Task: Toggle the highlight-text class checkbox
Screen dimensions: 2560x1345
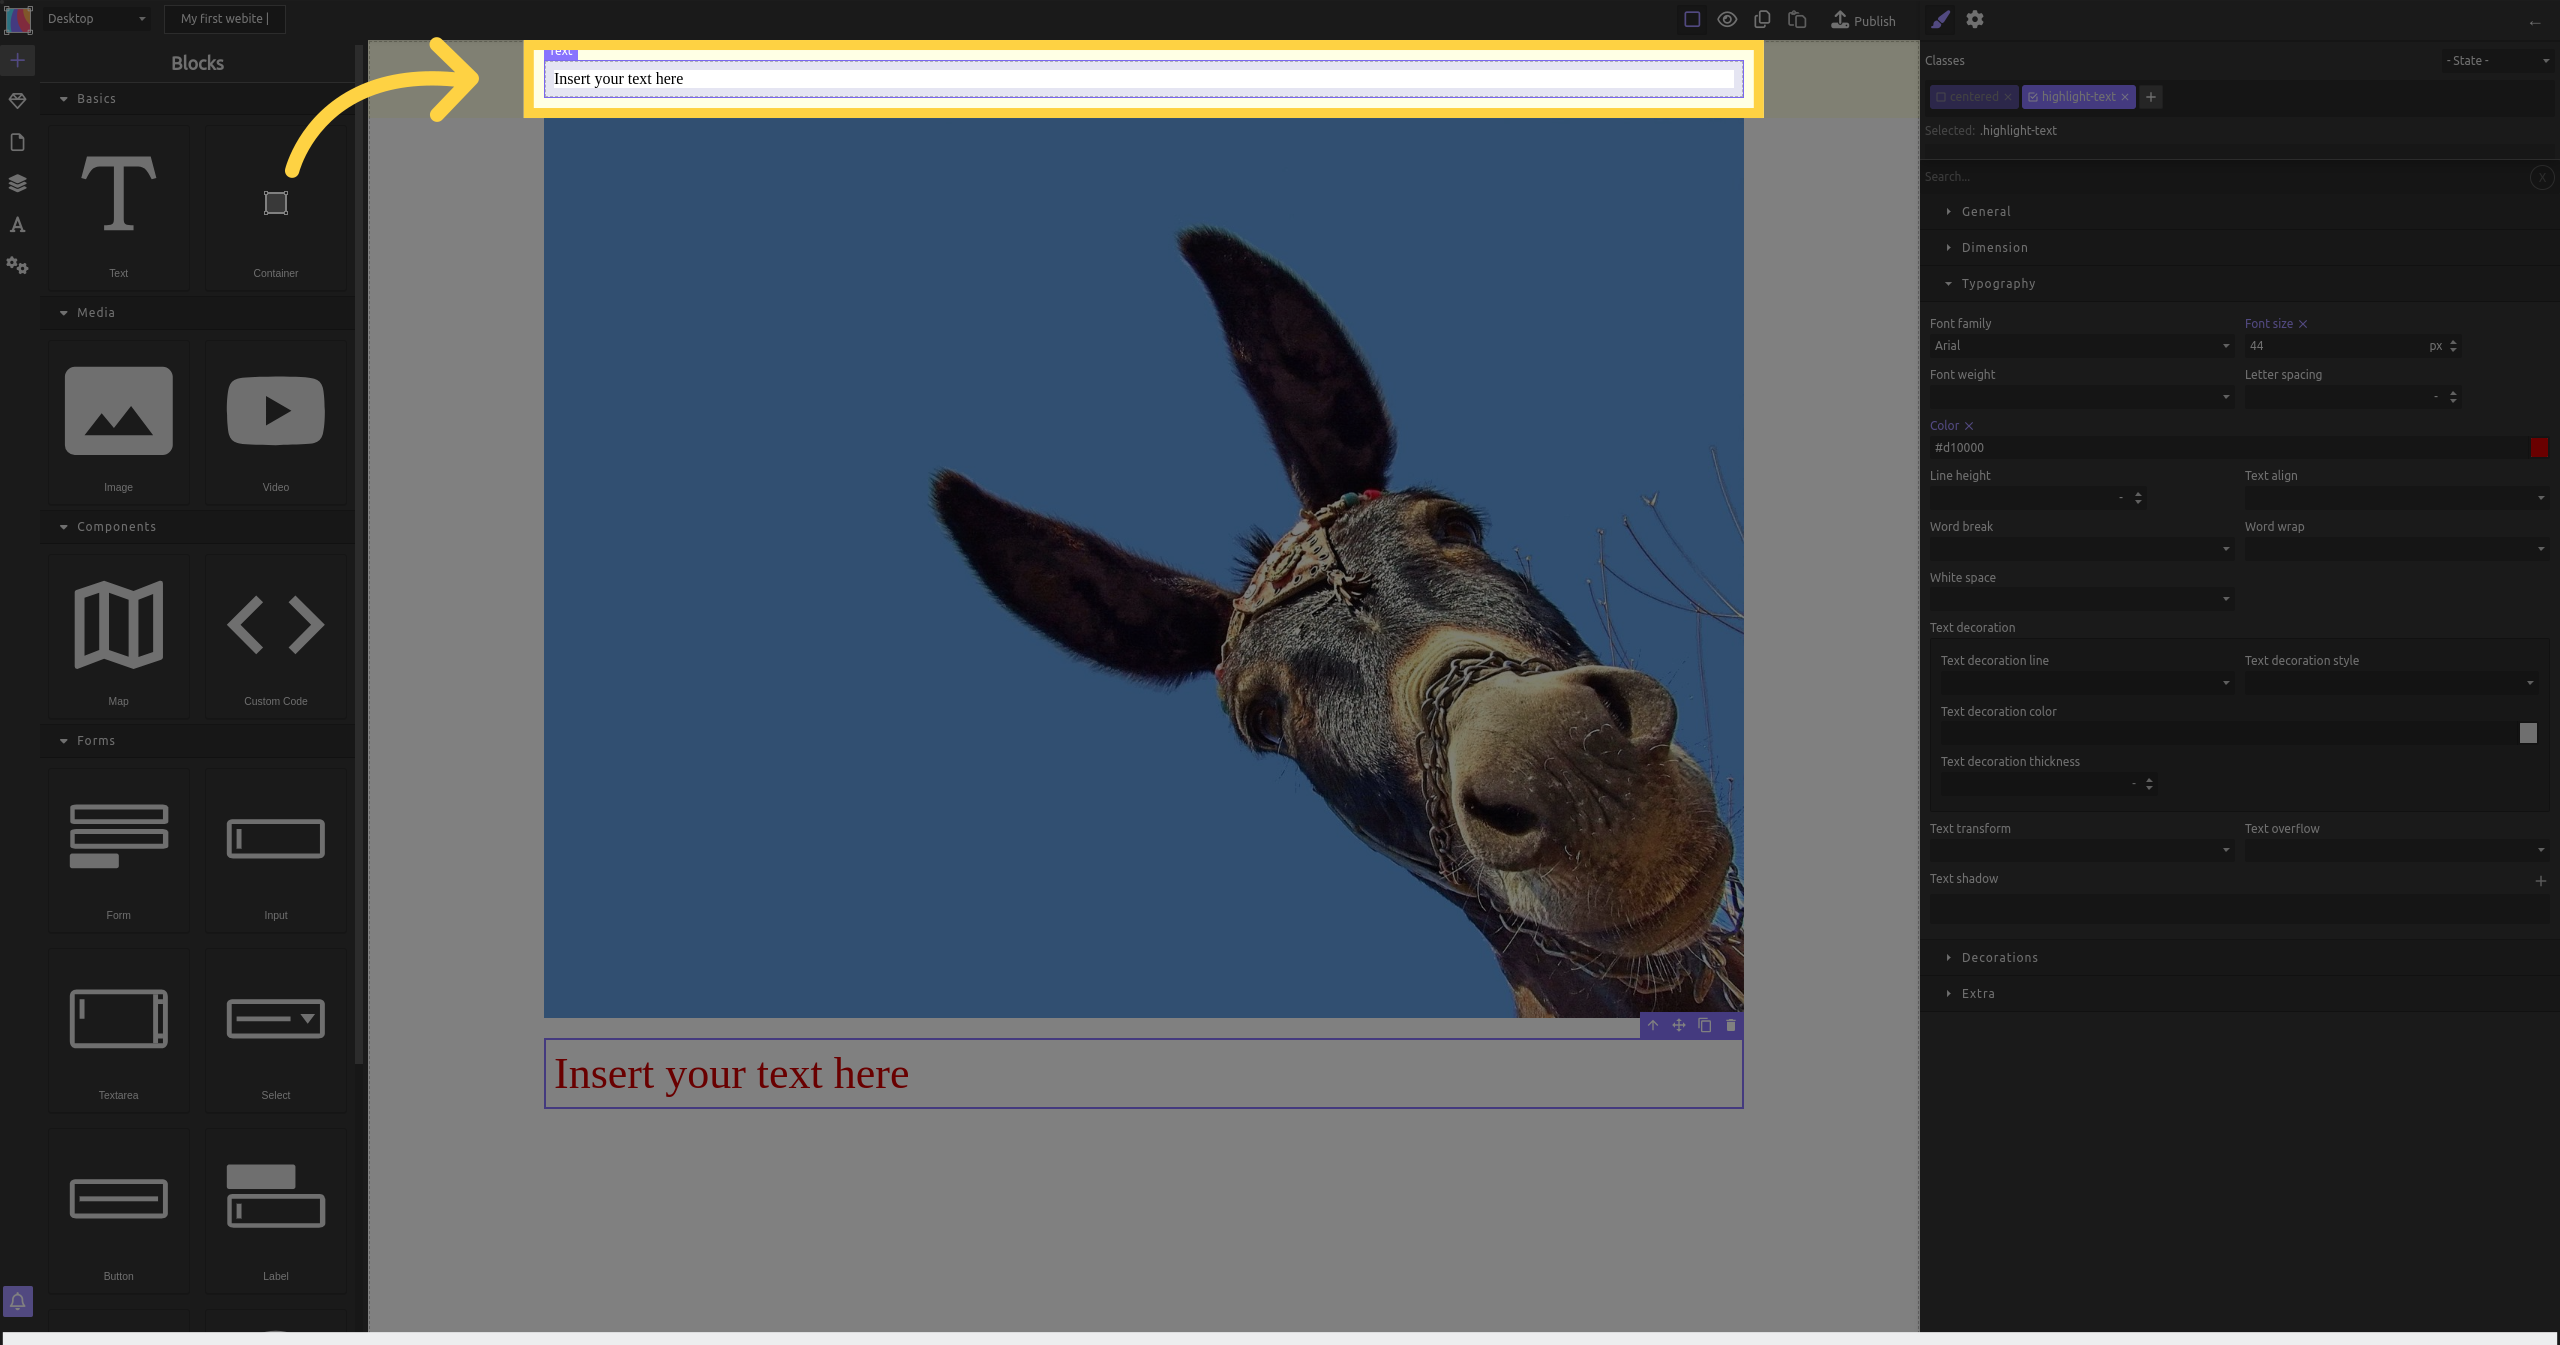Action: [x=2033, y=97]
